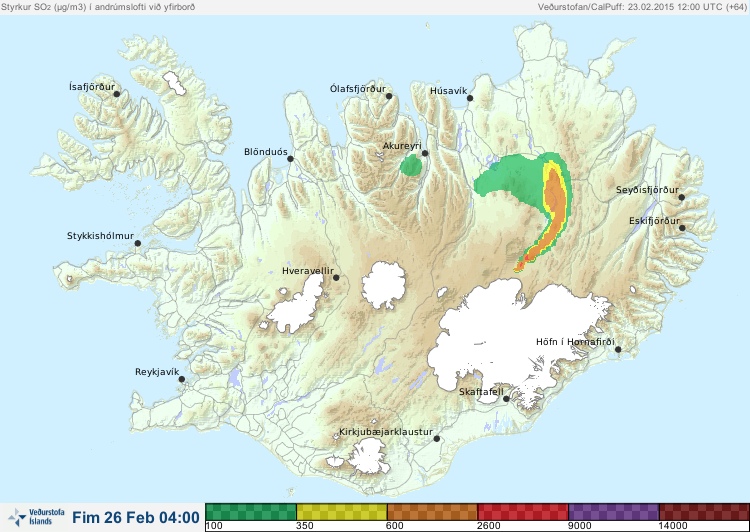
Task: Click the 'Ólafsfjörður' label
Action: pyautogui.click(x=358, y=89)
